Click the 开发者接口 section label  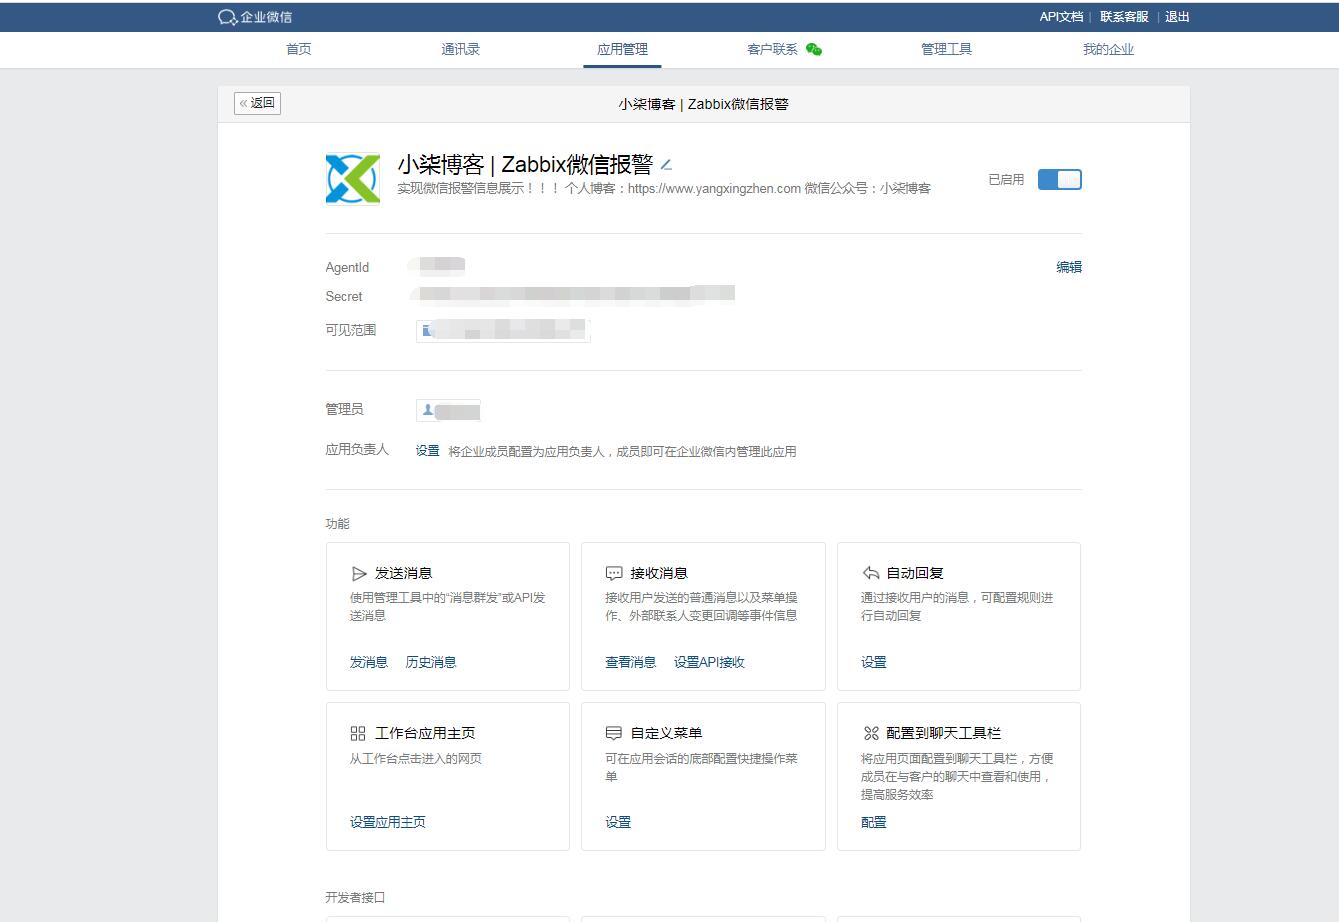[355, 897]
